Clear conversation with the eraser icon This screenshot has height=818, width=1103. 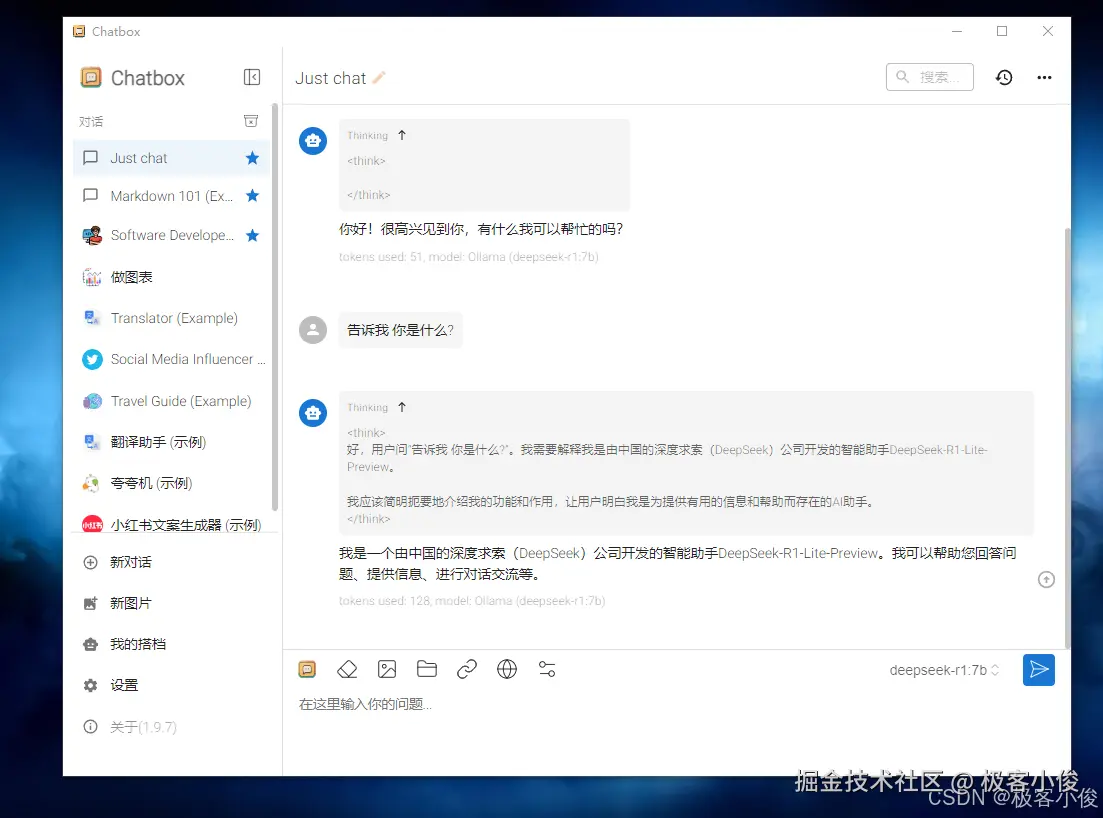tap(347, 669)
